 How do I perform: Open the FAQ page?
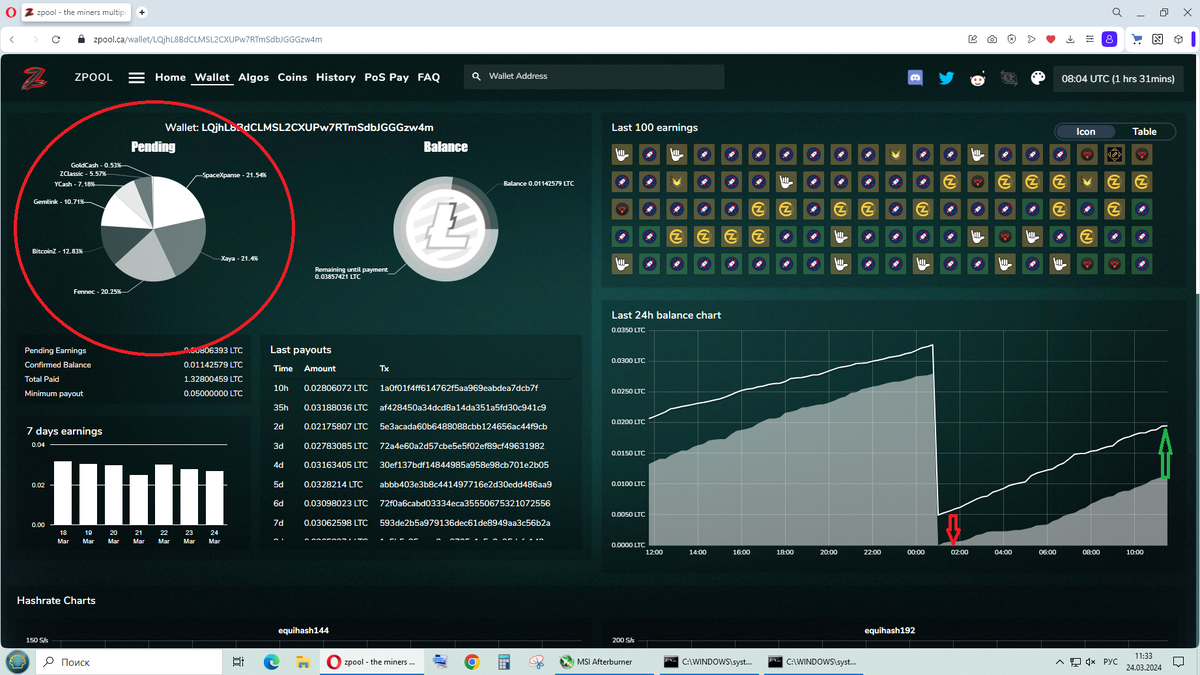429,77
